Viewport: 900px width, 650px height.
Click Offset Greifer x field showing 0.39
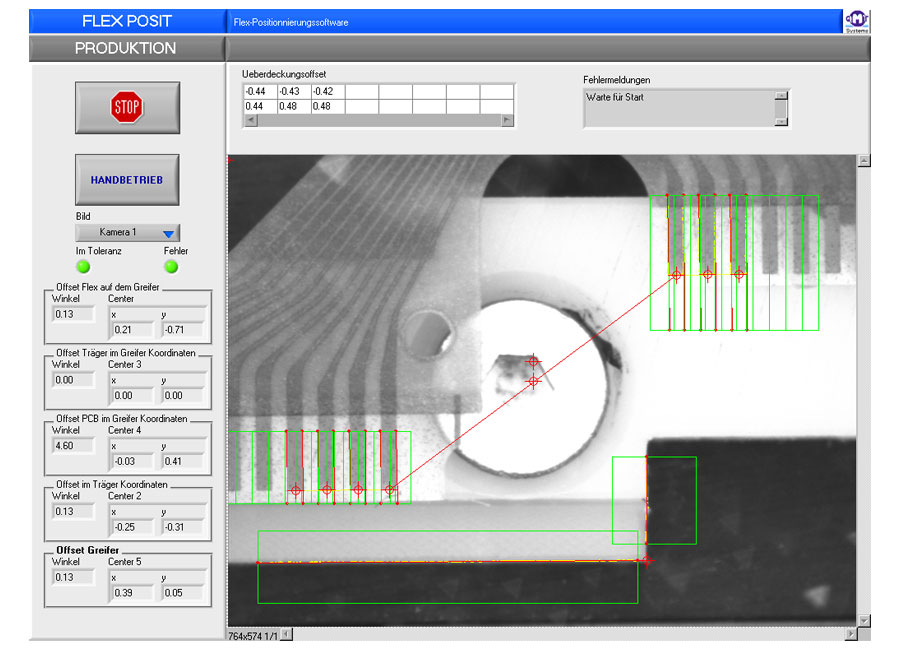(x=130, y=592)
